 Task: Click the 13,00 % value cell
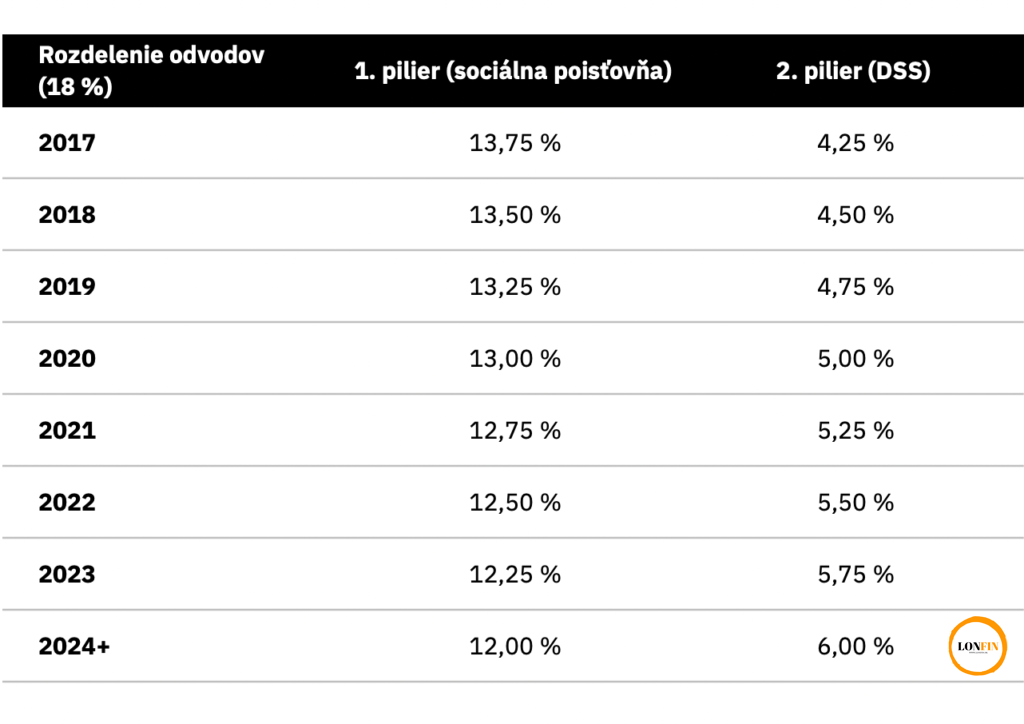pyautogui.click(x=515, y=358)
